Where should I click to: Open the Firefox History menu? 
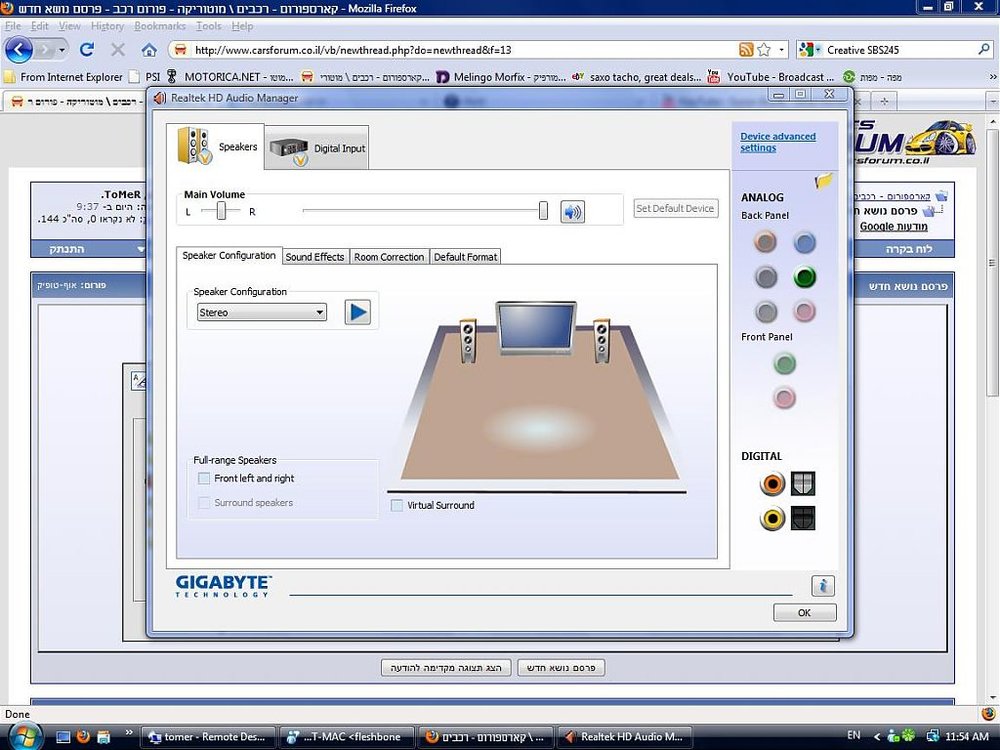click(107, 26)
